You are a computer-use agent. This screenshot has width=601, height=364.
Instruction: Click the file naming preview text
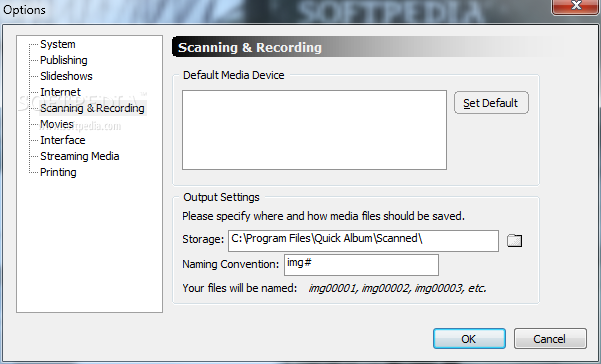click(397, 288)
